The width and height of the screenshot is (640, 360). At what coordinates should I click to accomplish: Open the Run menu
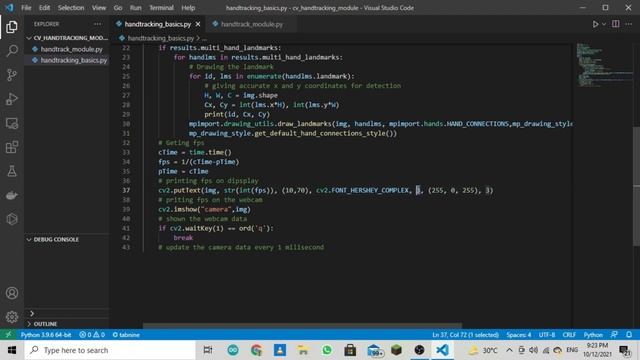(136, 8)
